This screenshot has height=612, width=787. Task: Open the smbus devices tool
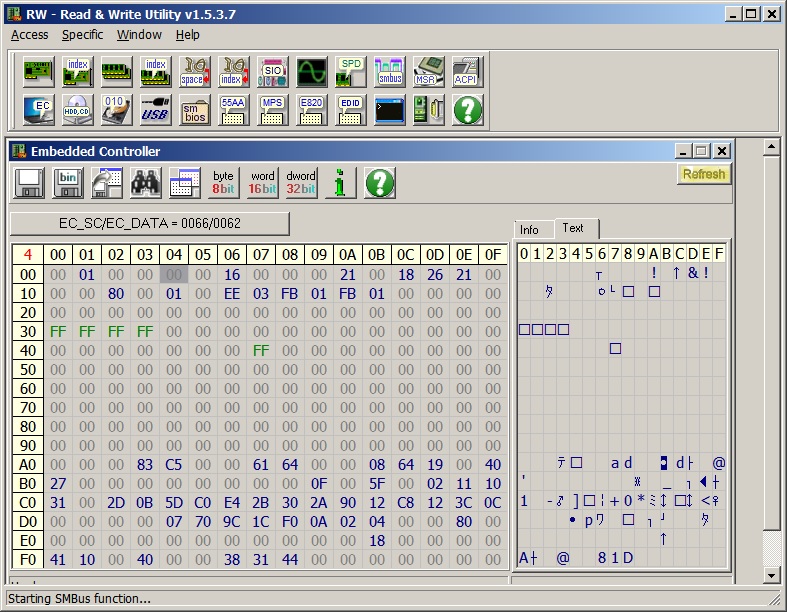(x=389, y=71)
